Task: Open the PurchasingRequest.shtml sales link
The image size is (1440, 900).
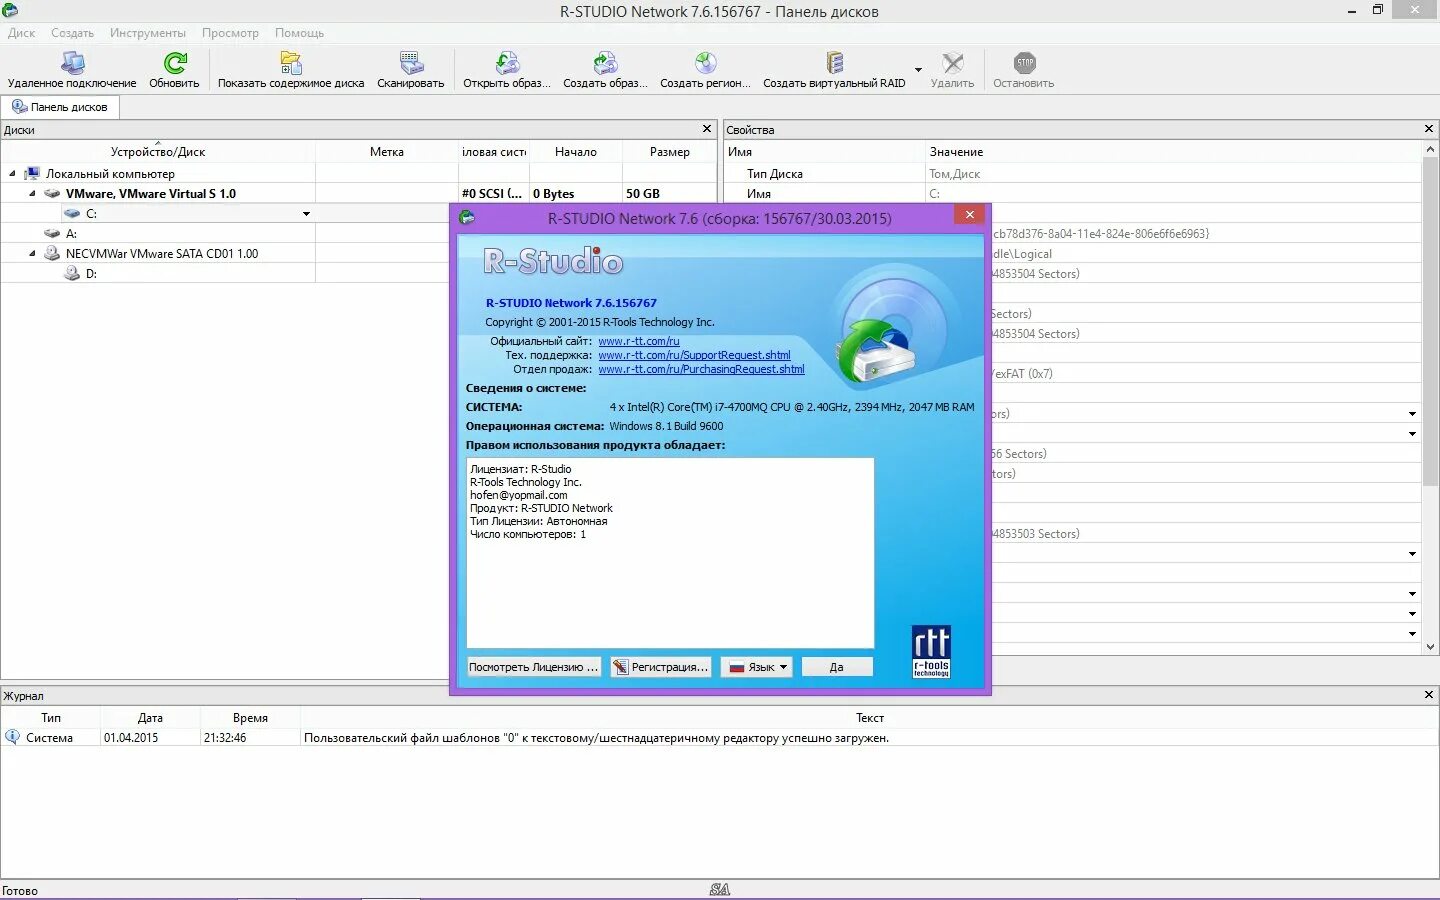Action: [701, 369]
